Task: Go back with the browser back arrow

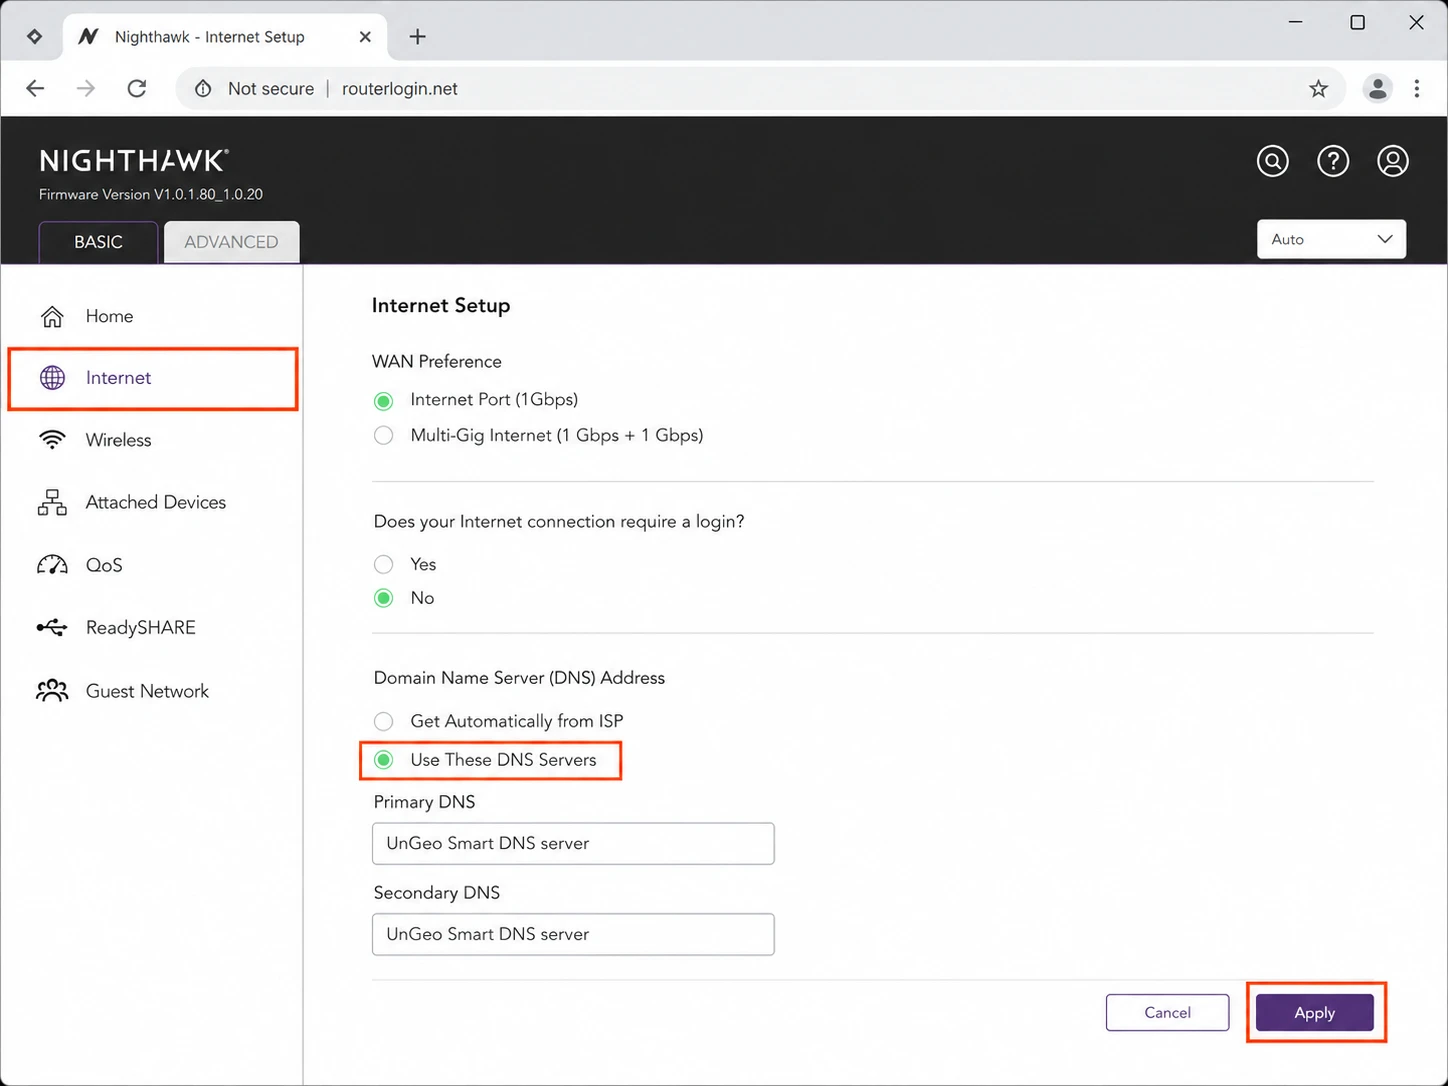Action: point(35,88)
